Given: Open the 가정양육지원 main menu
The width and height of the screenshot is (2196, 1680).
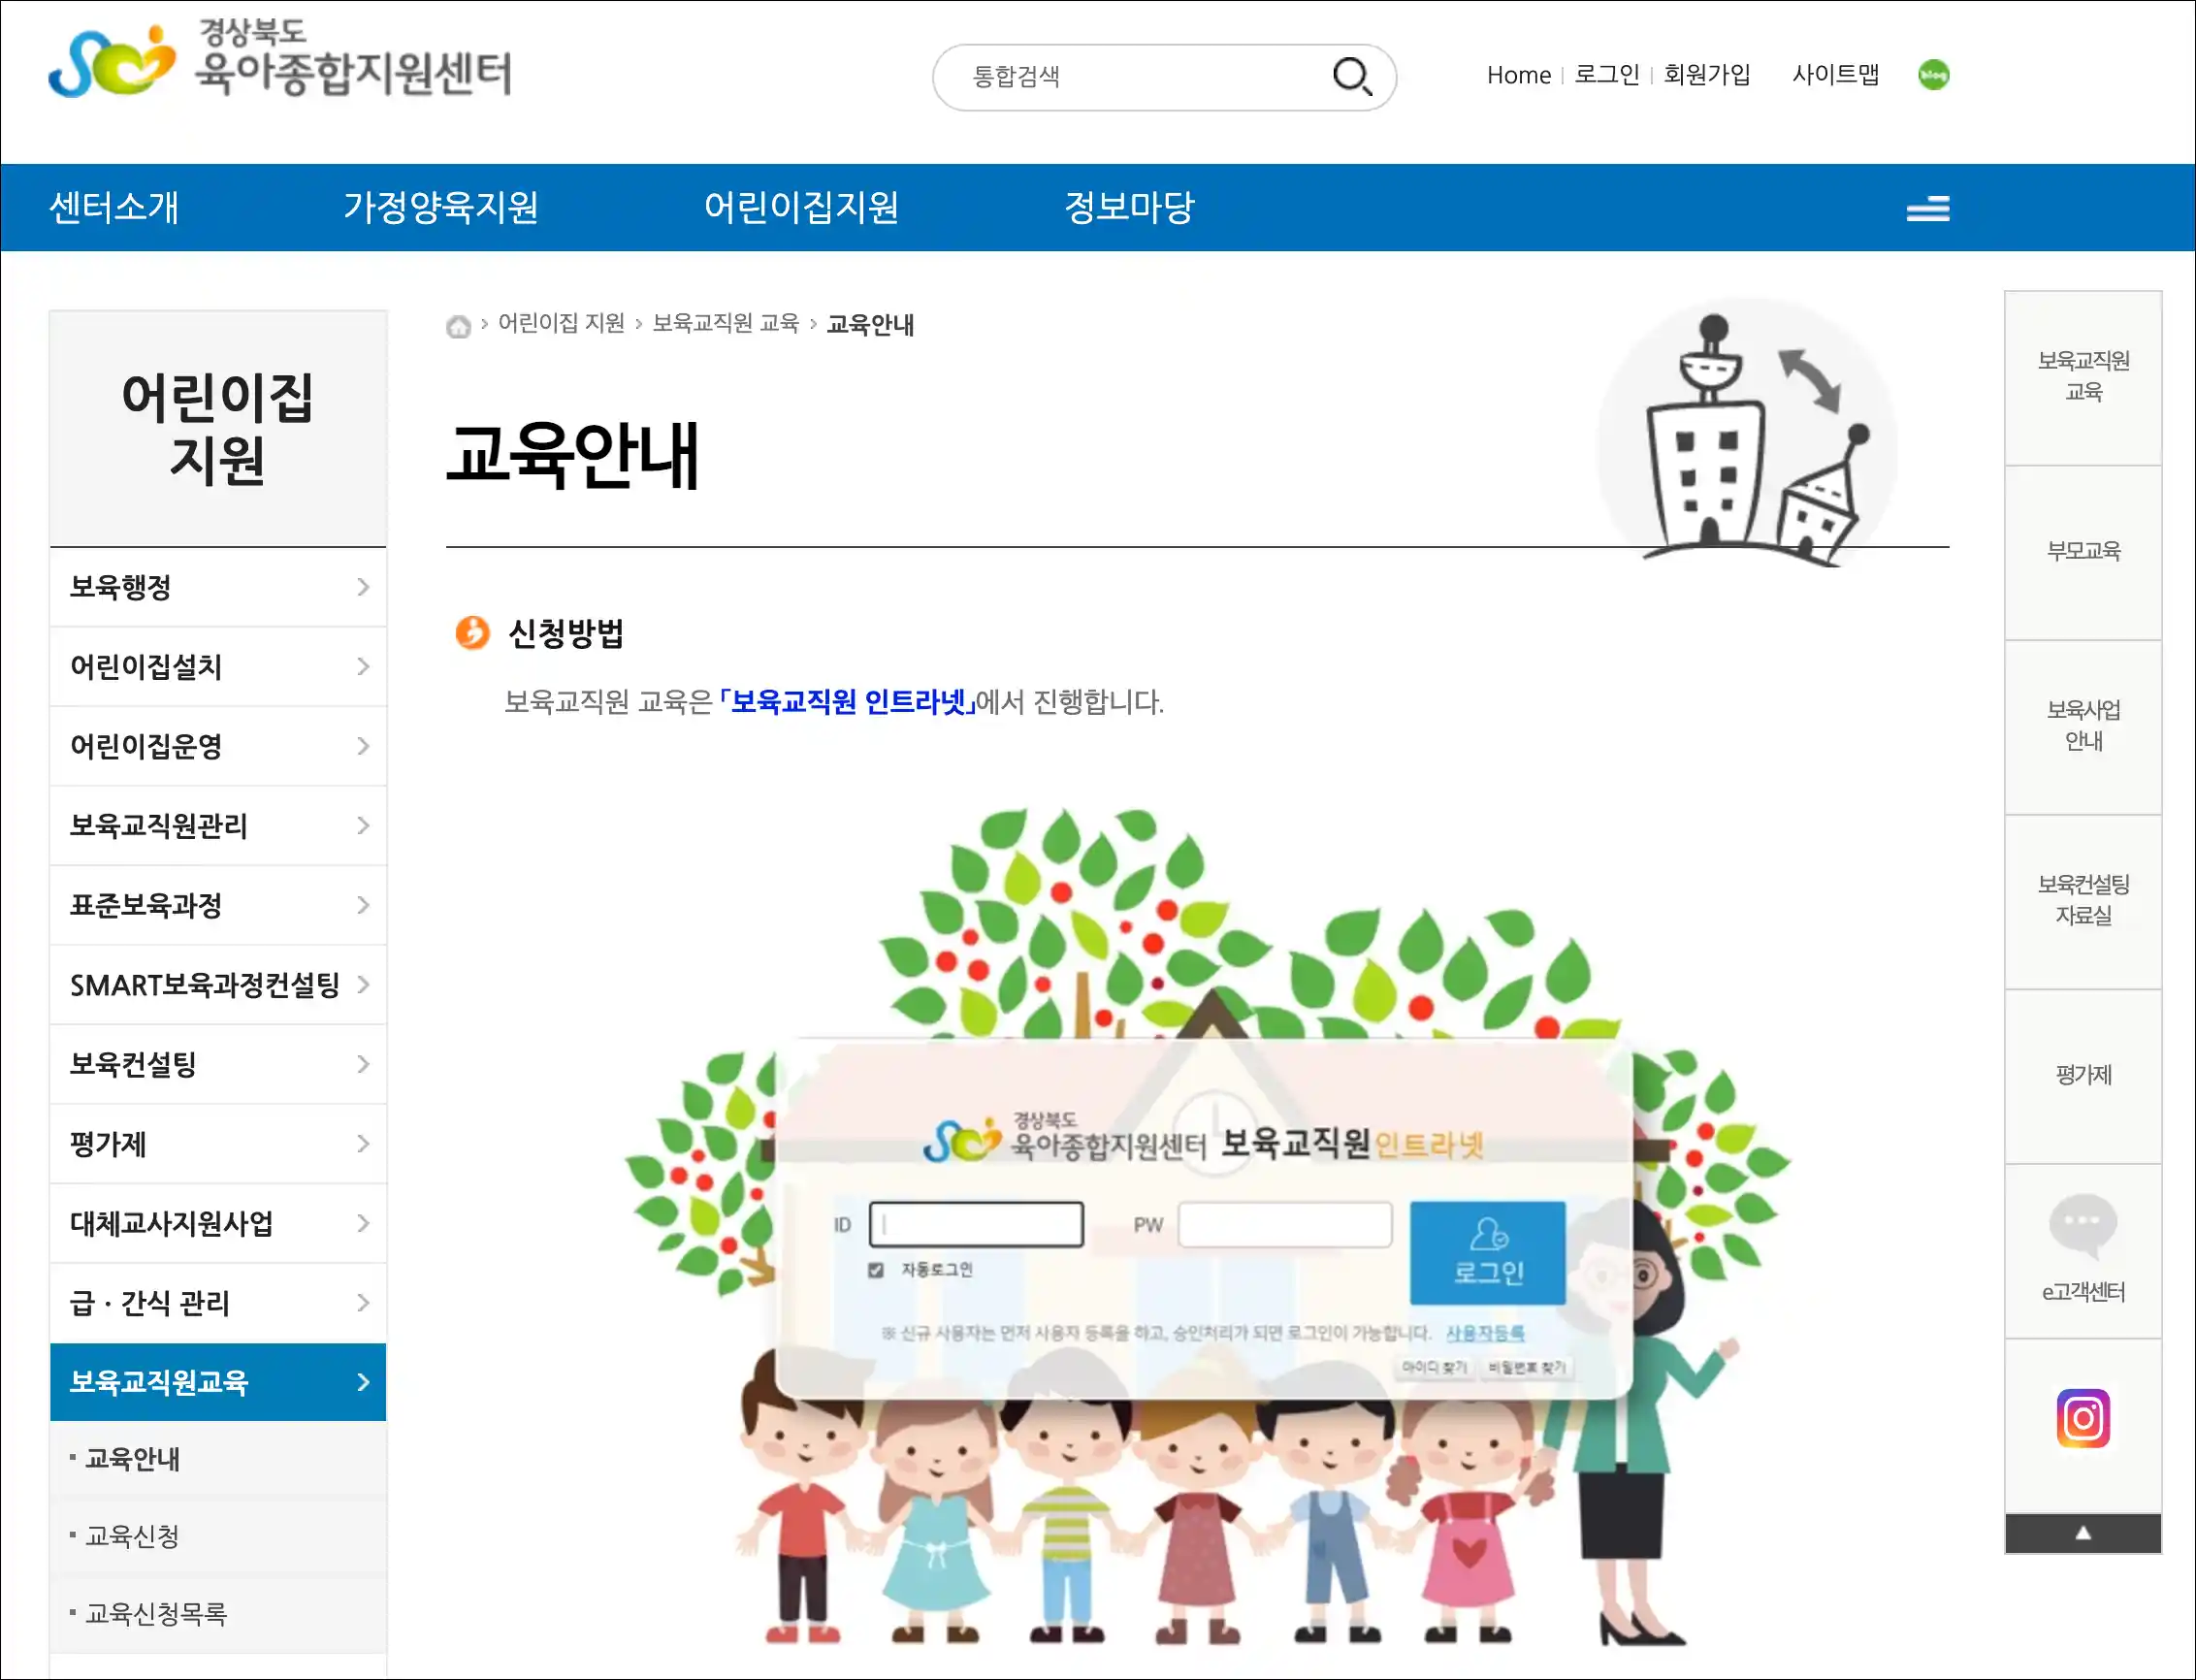Looking at the screenshot, I should (x=441, y=208).
